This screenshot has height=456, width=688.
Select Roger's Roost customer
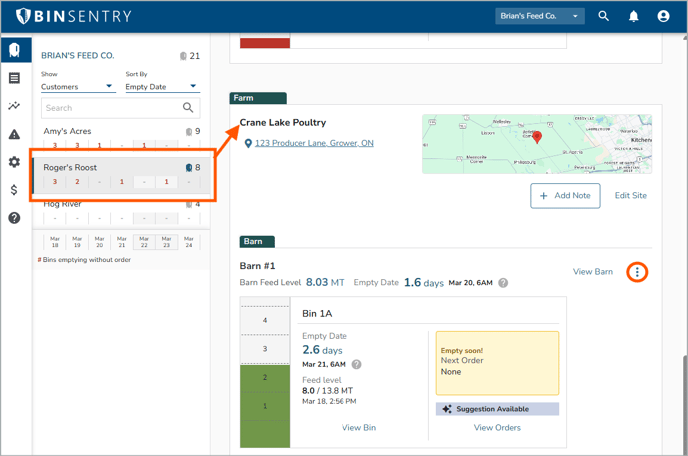(122, 176)
